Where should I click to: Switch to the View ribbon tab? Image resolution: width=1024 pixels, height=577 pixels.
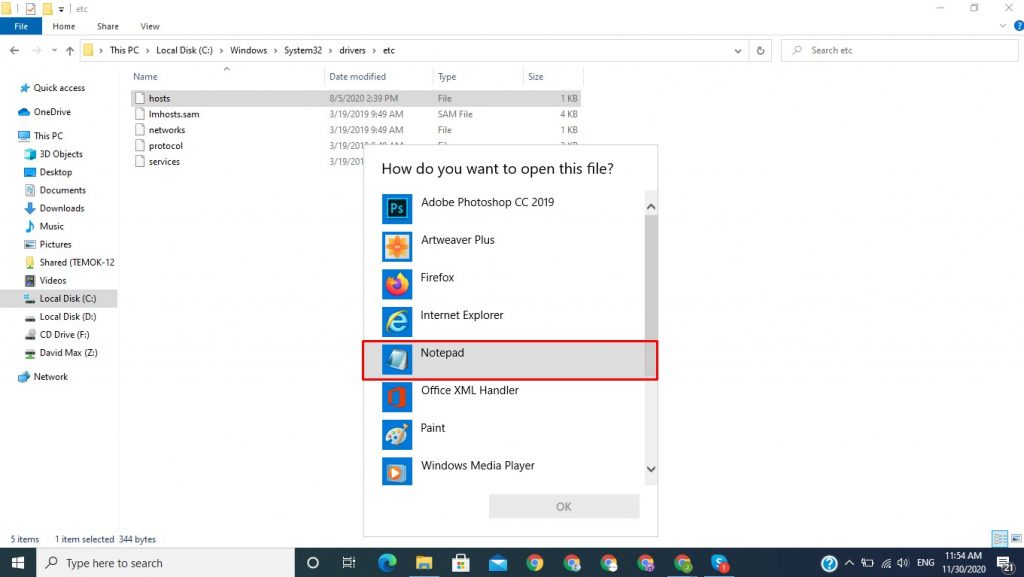(150, 26)
